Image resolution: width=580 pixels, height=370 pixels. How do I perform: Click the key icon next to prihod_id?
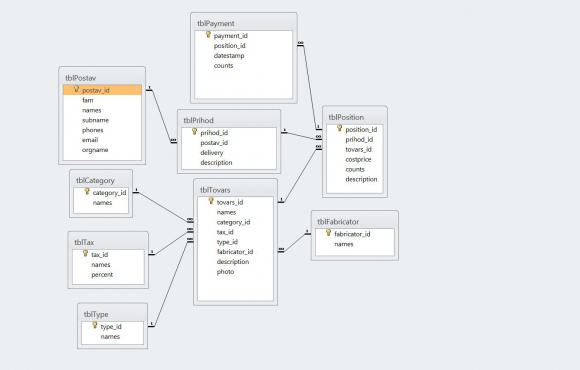click(x=195, y=132)
